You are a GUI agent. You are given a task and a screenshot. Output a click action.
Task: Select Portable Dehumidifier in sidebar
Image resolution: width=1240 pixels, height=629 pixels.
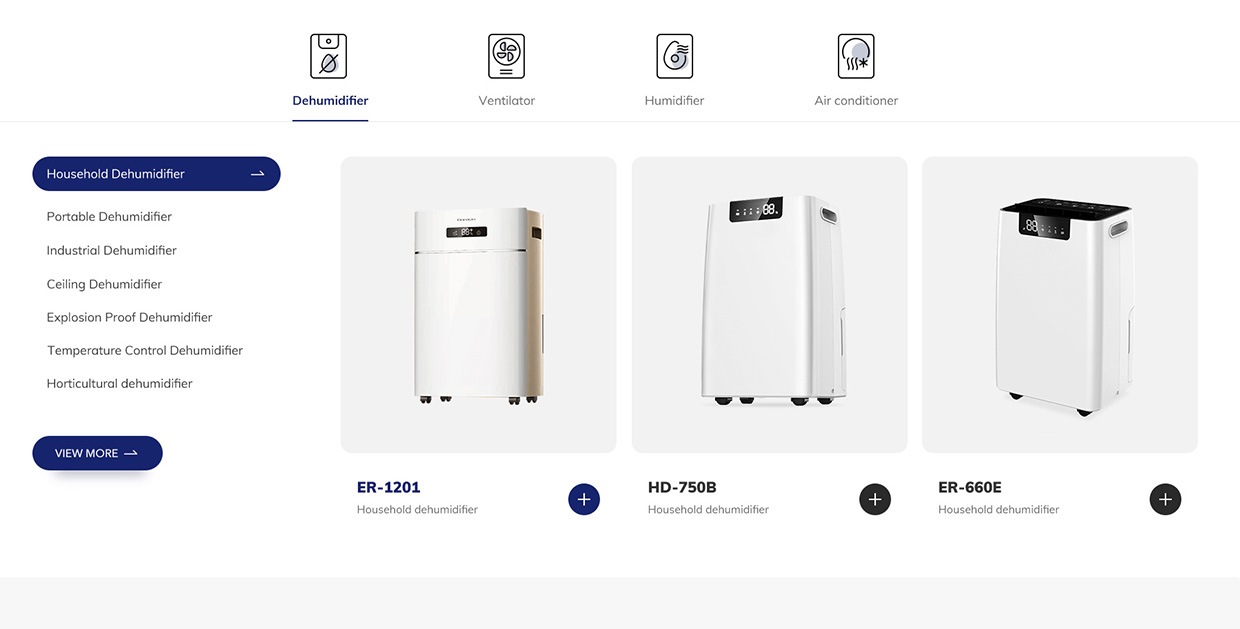tap(109, 217)
